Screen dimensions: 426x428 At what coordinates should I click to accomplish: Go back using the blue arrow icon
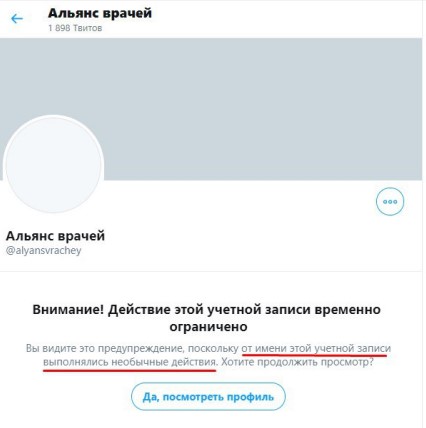17,19
